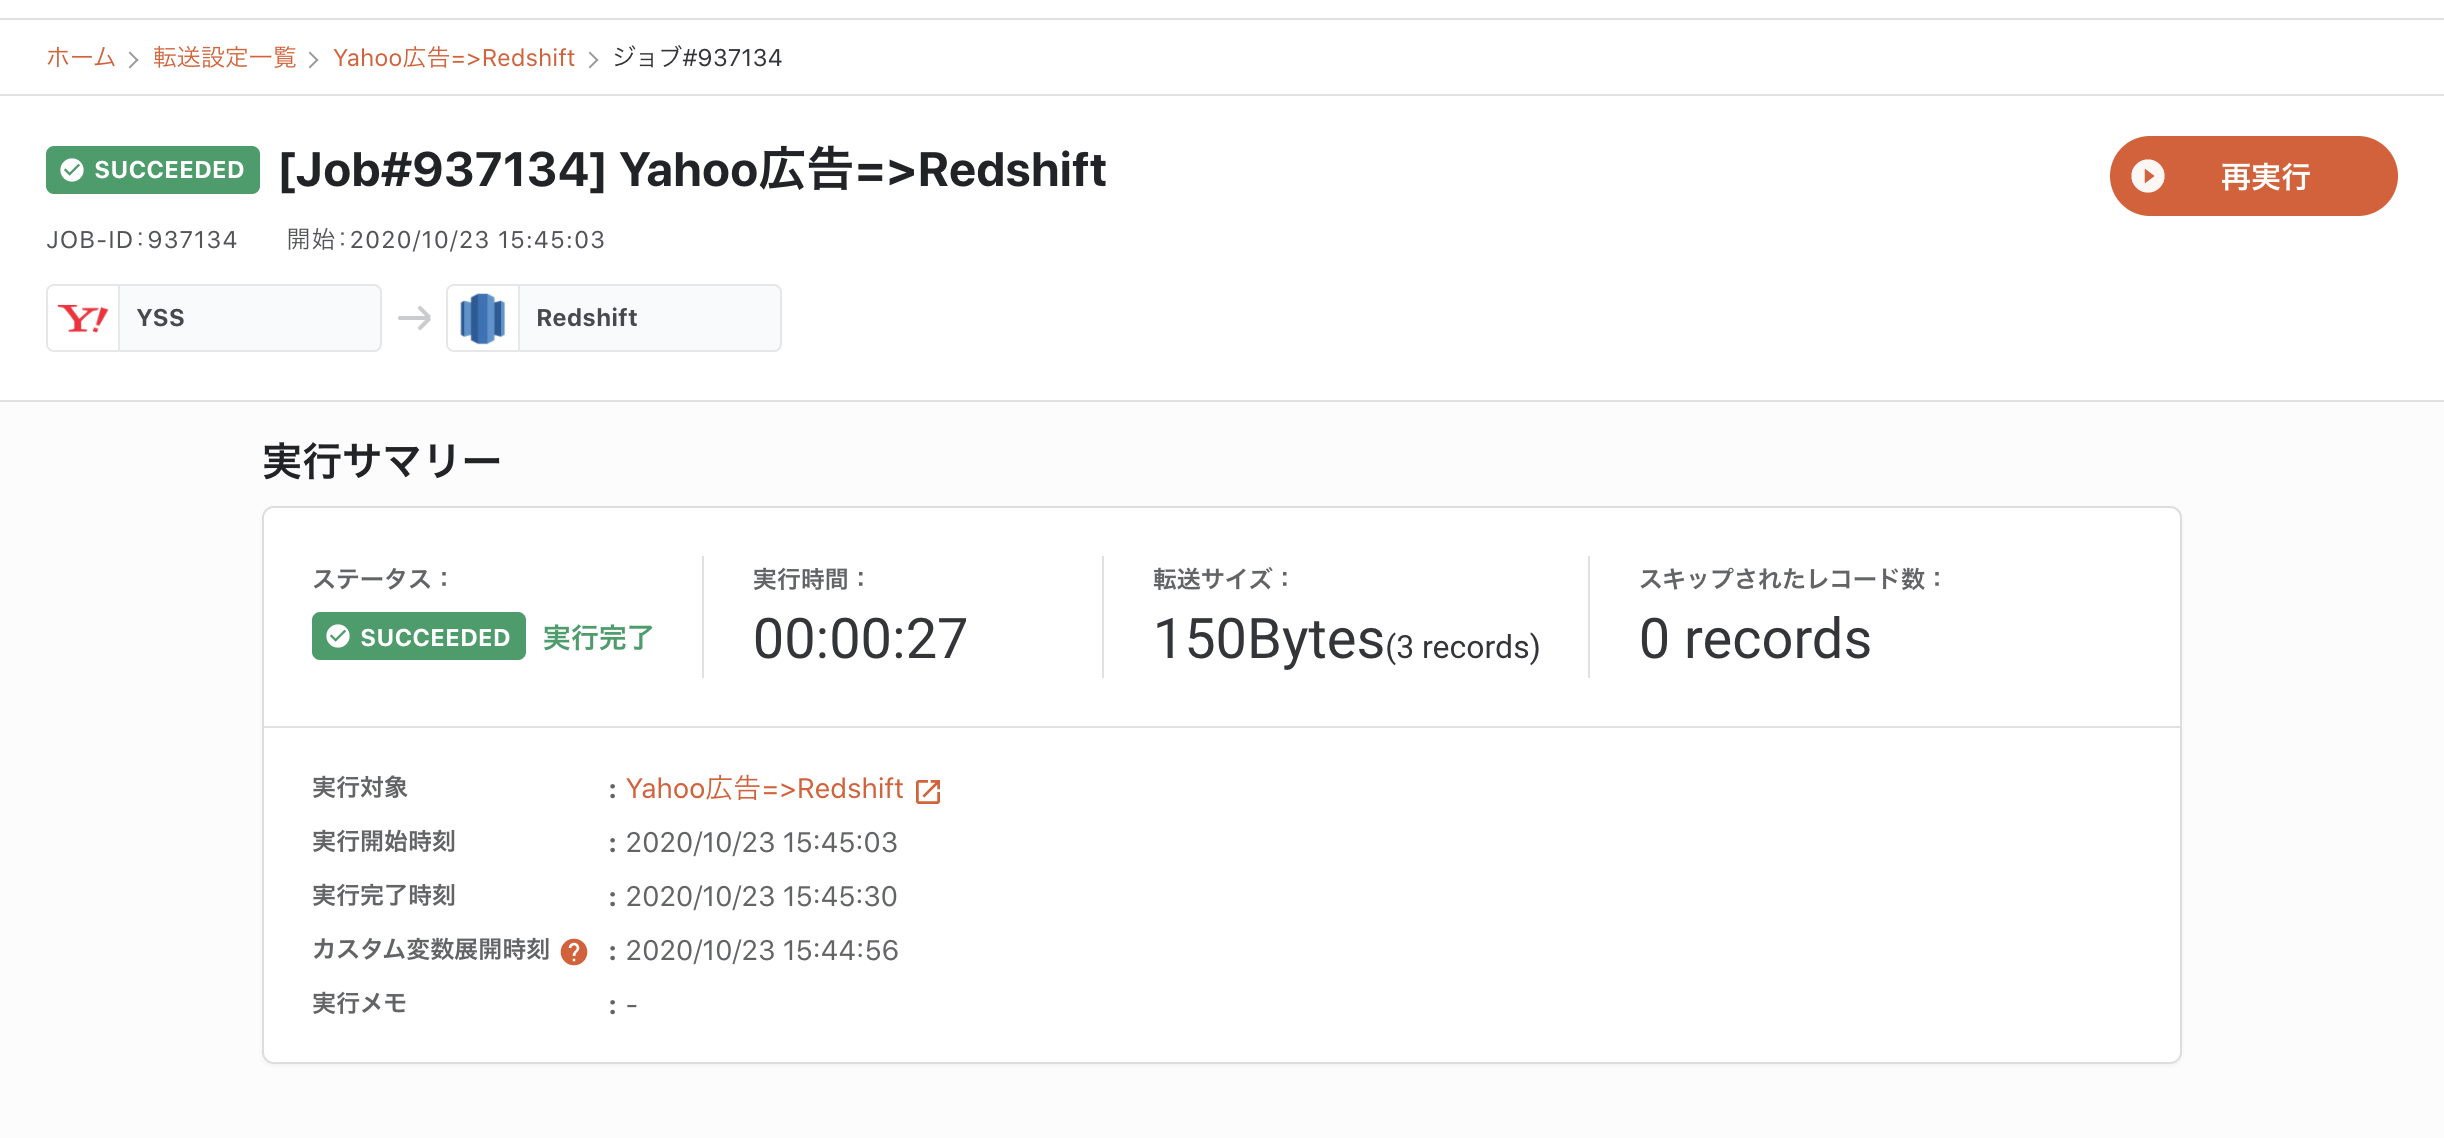Image resolution: width=2444 pixels, height=1138 pixels.
Task: Click the checkmark icon in header SUCCEEDED badge
Action: [72, 170]
